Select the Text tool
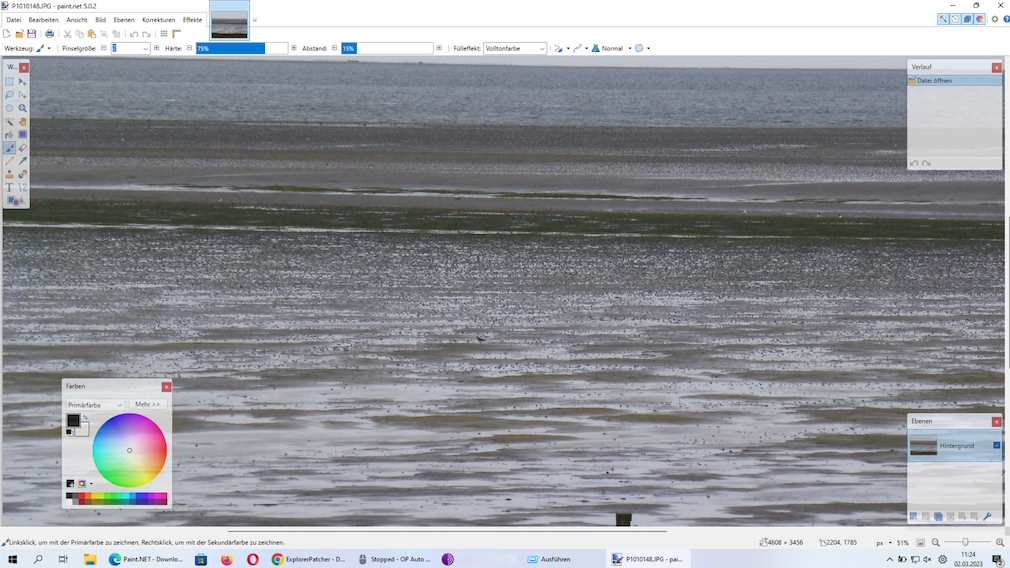 click(10, 187)
